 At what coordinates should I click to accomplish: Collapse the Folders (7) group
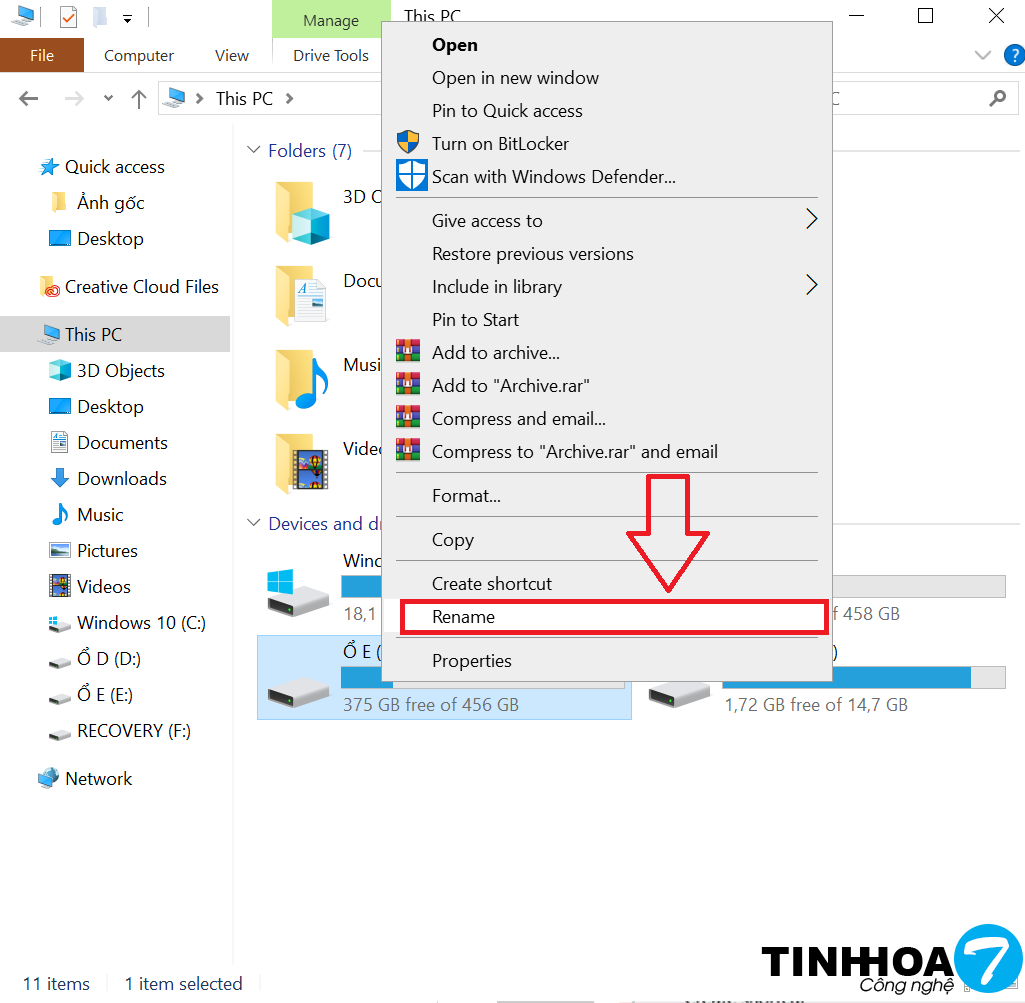252,151
